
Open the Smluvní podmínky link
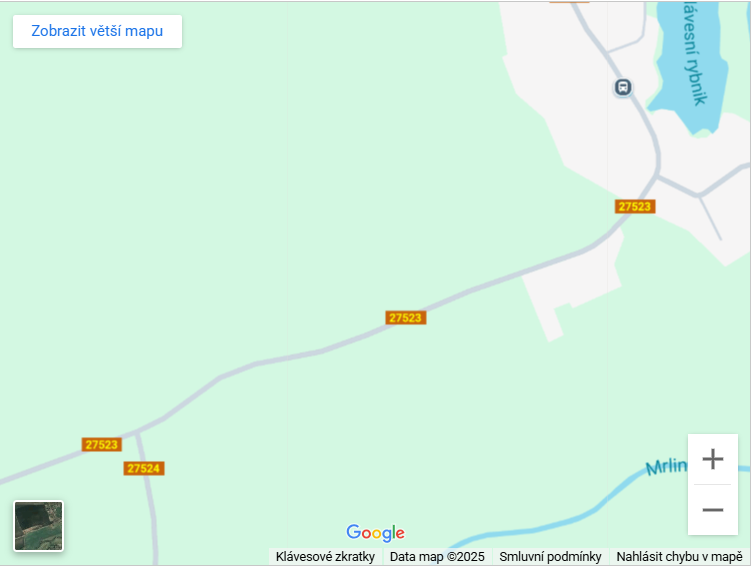point(550,556)
